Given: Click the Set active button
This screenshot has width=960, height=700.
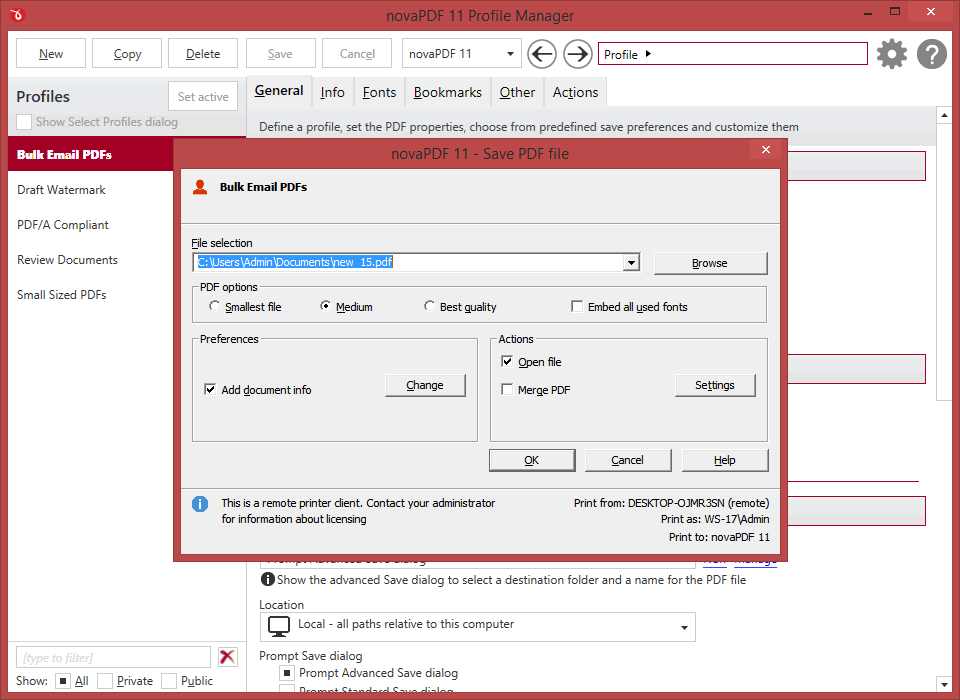Looking at the screenshot, I should pos(203,96).
